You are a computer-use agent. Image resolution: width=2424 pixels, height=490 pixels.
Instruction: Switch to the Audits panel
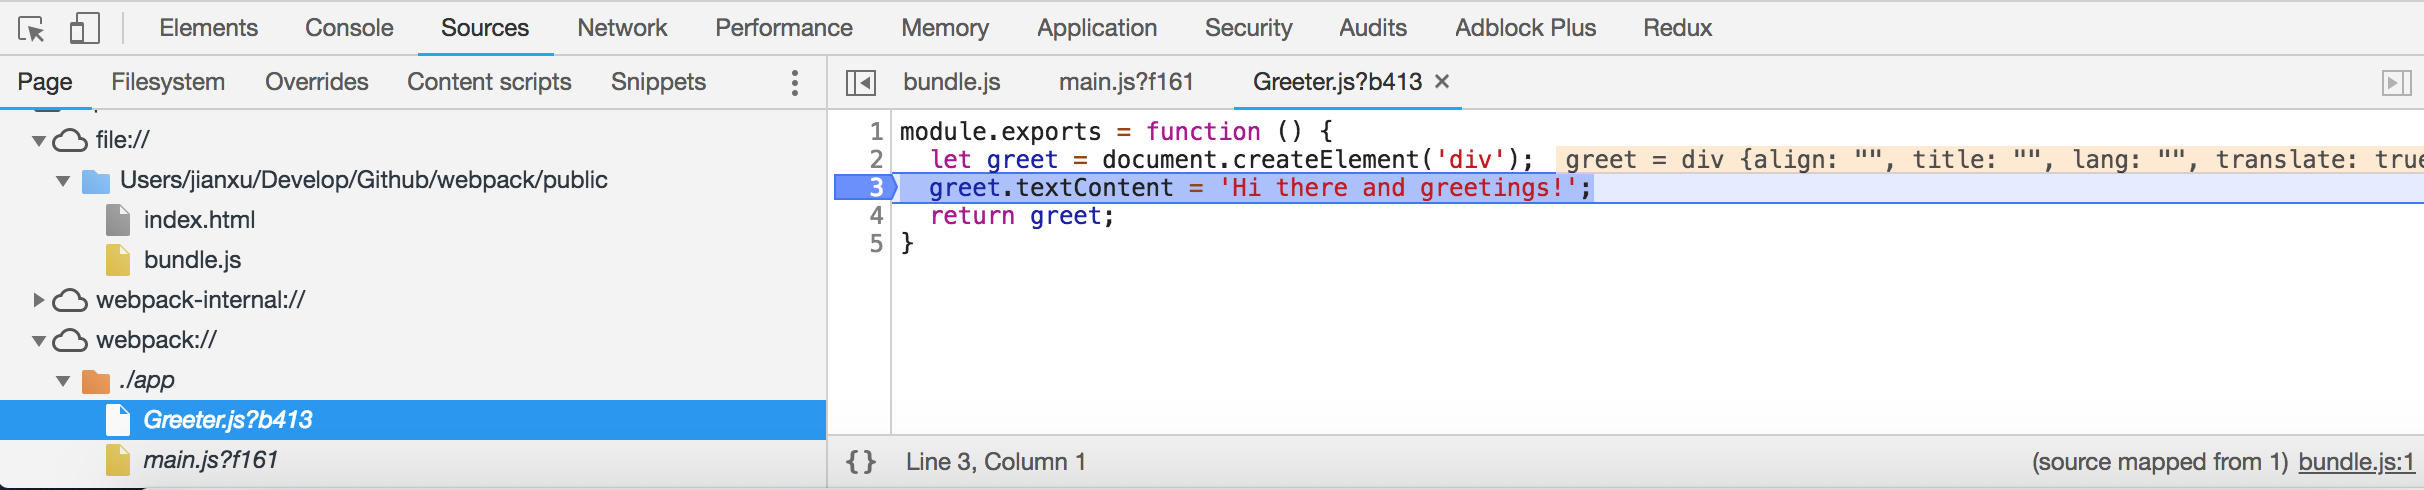point(1373,28)
